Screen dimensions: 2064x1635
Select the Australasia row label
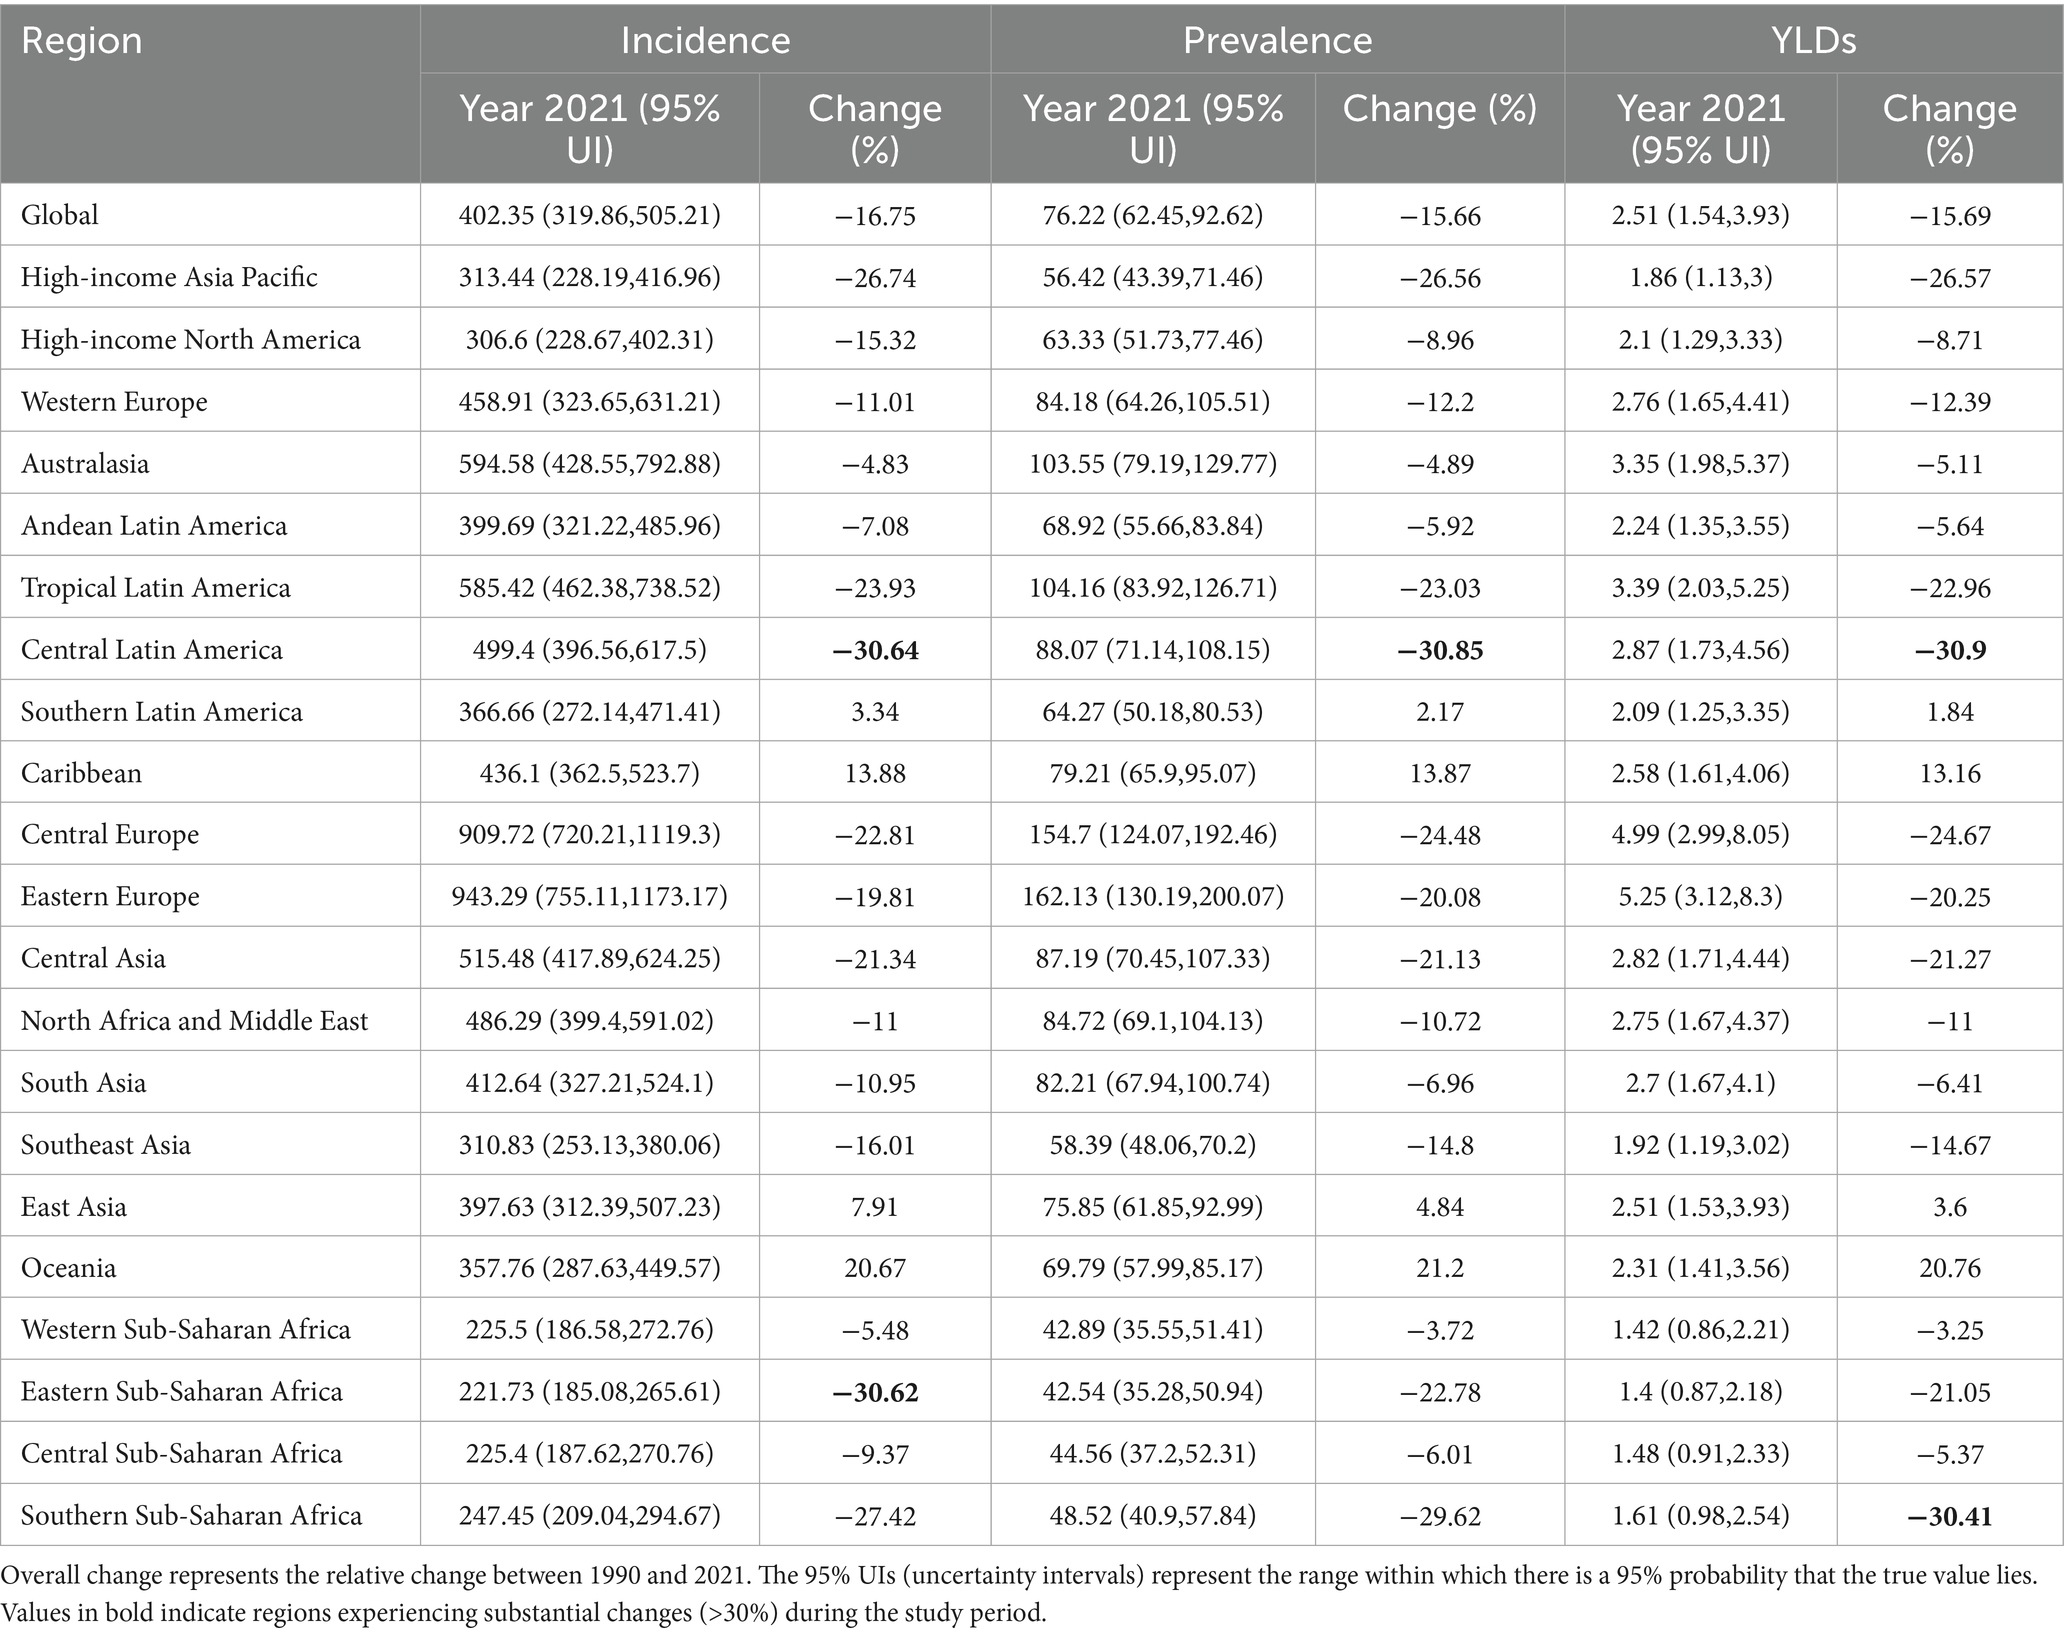pyautogui.click(x=85, y=463)
